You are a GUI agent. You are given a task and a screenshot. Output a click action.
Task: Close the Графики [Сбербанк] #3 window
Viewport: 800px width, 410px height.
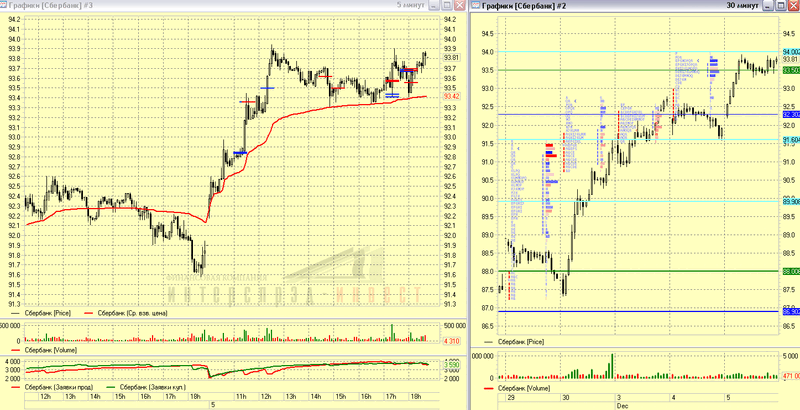[459, 6]
